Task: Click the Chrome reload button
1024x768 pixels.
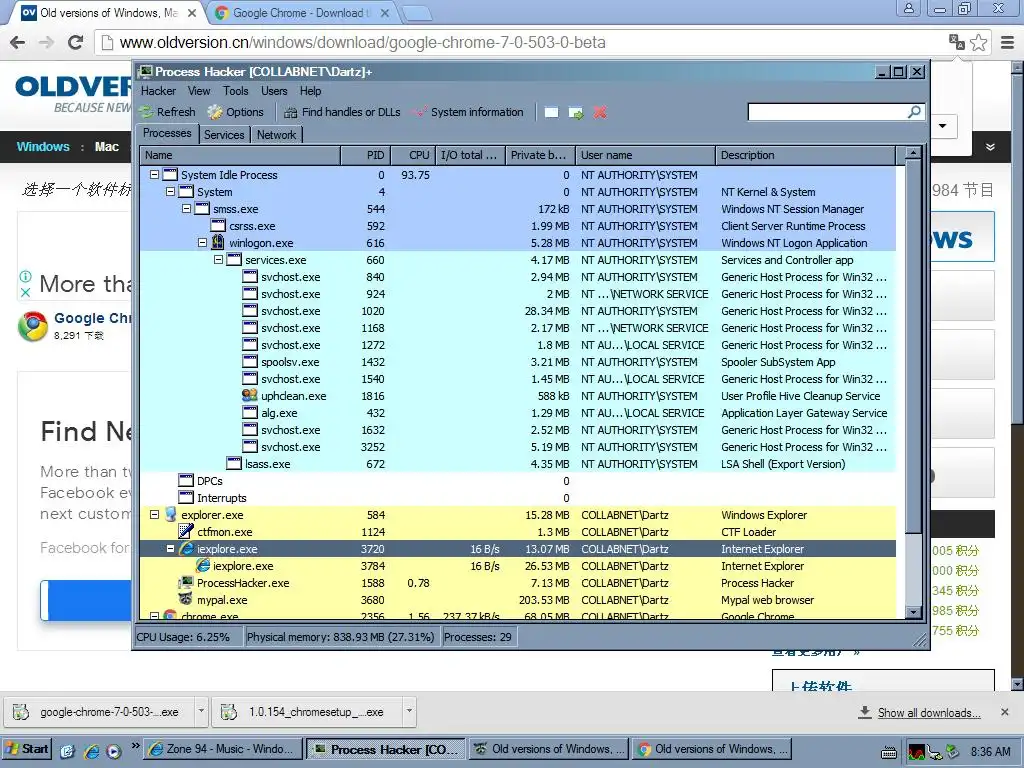Action: tap(75, 42)
